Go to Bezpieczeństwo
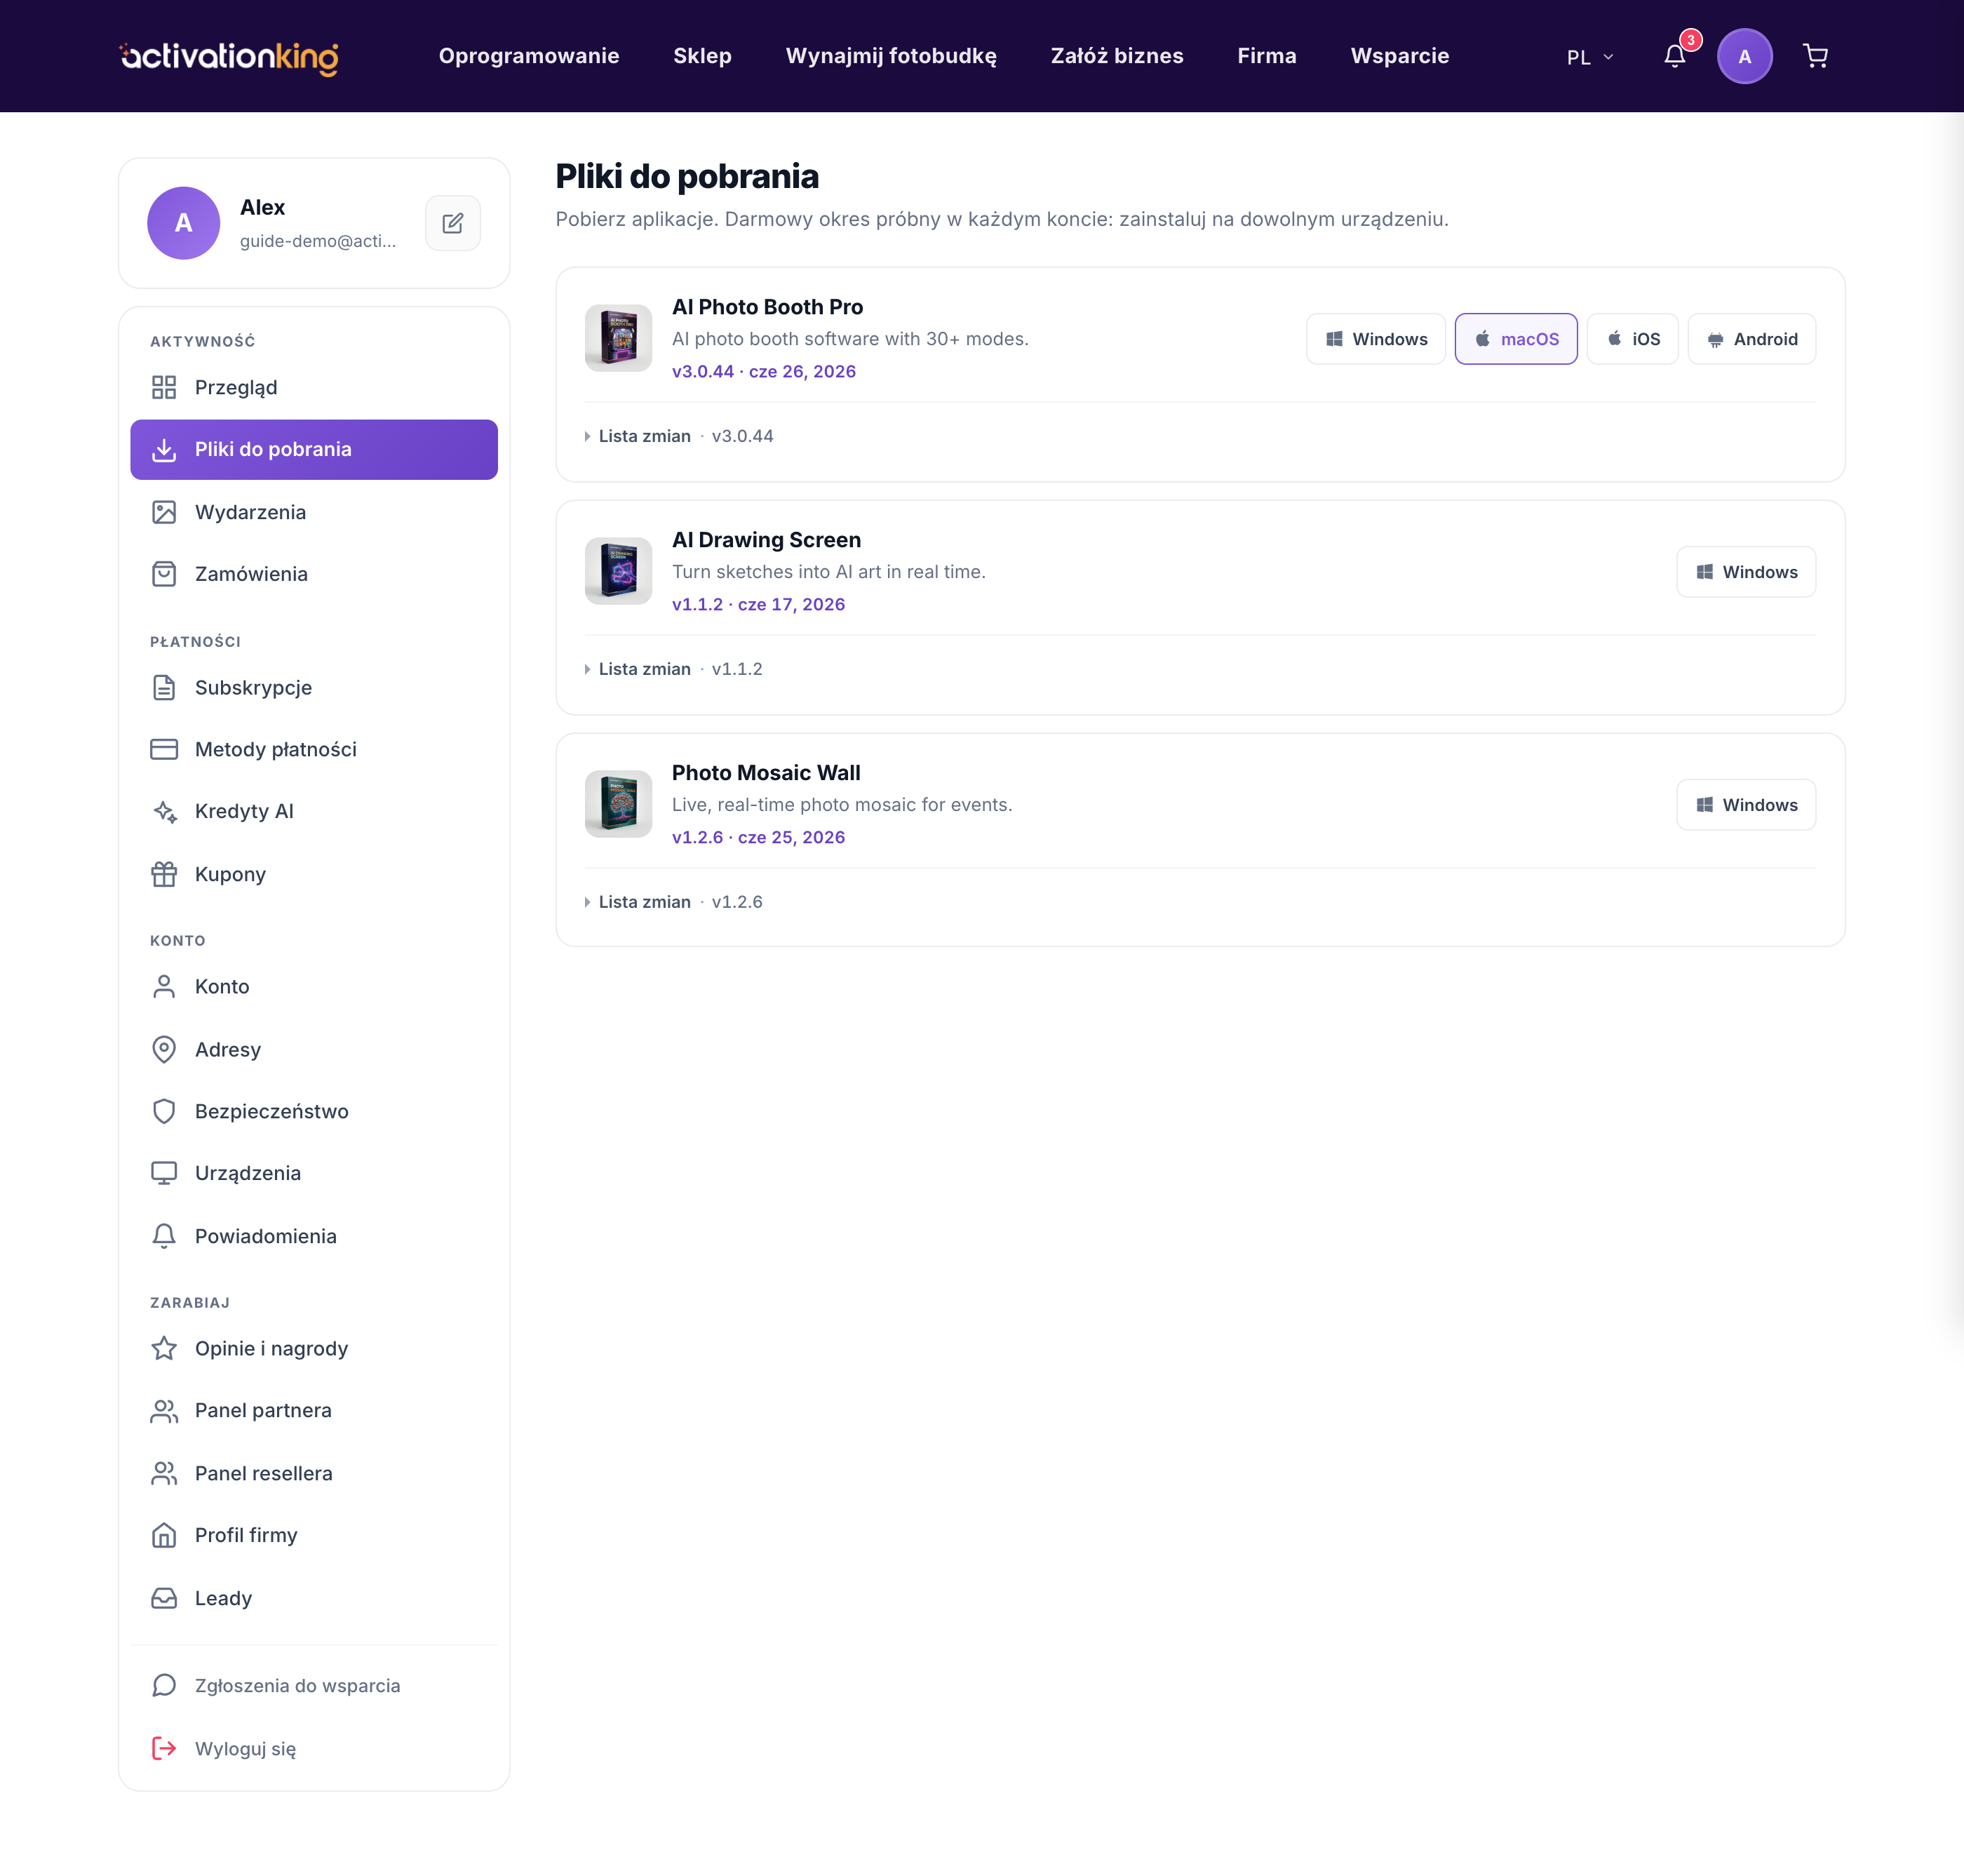 click(x=314, y=1111)
